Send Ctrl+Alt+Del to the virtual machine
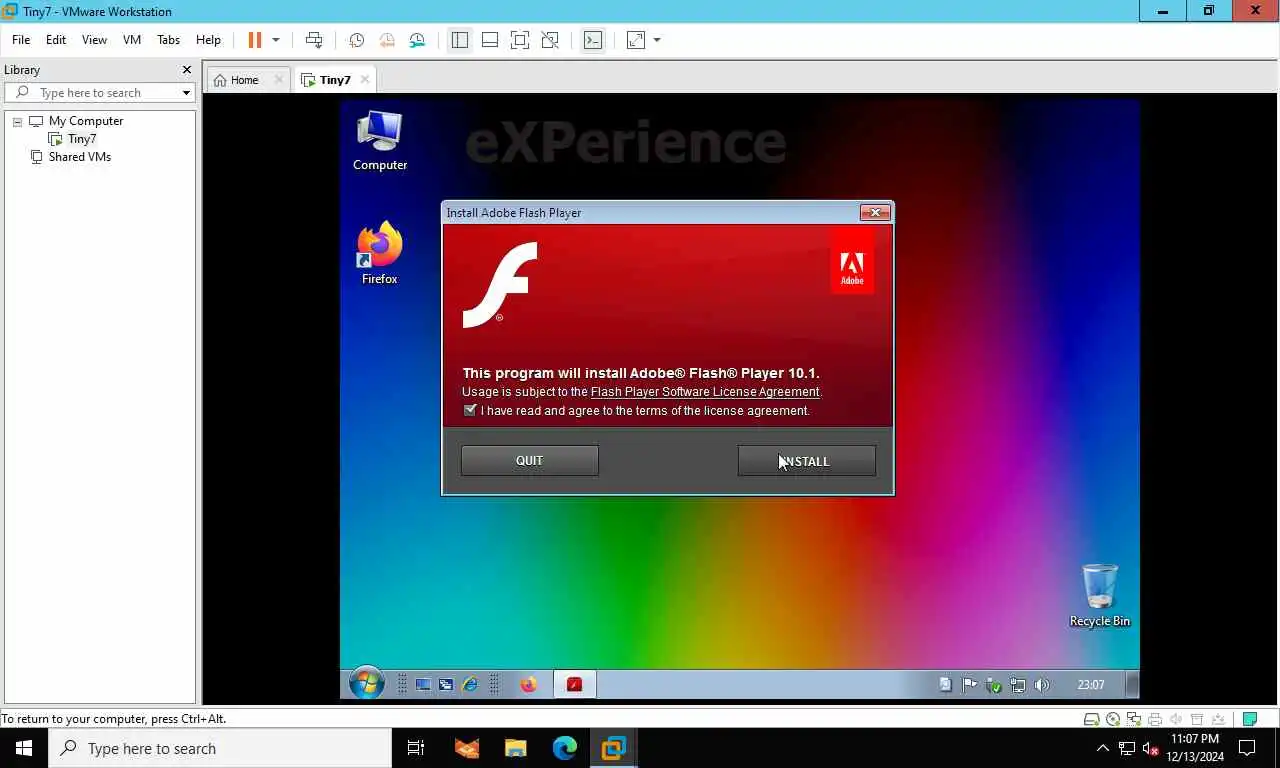The height and width of the screenshot is (768, 1280). [314, 40]
